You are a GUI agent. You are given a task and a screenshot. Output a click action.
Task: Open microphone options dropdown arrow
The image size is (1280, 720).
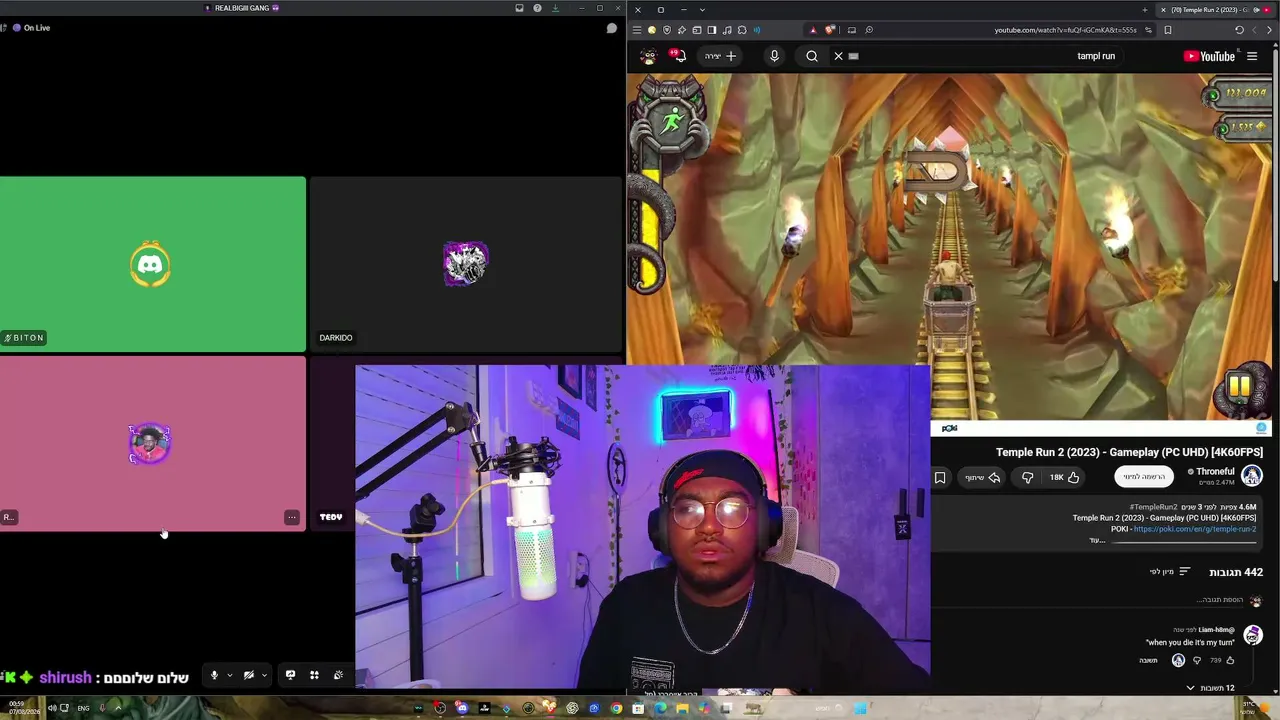(x=230, y=675)
